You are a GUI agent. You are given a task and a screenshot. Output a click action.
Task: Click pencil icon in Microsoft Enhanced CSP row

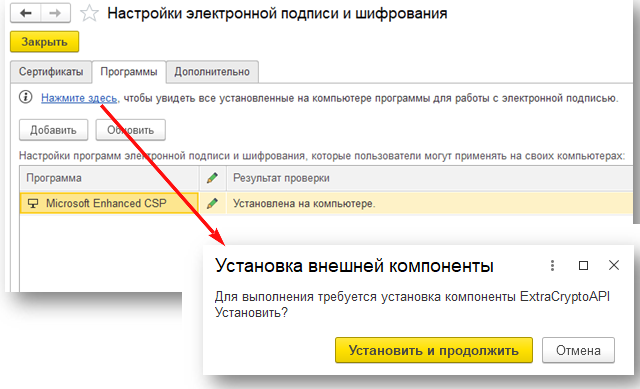tap(212, 203)
